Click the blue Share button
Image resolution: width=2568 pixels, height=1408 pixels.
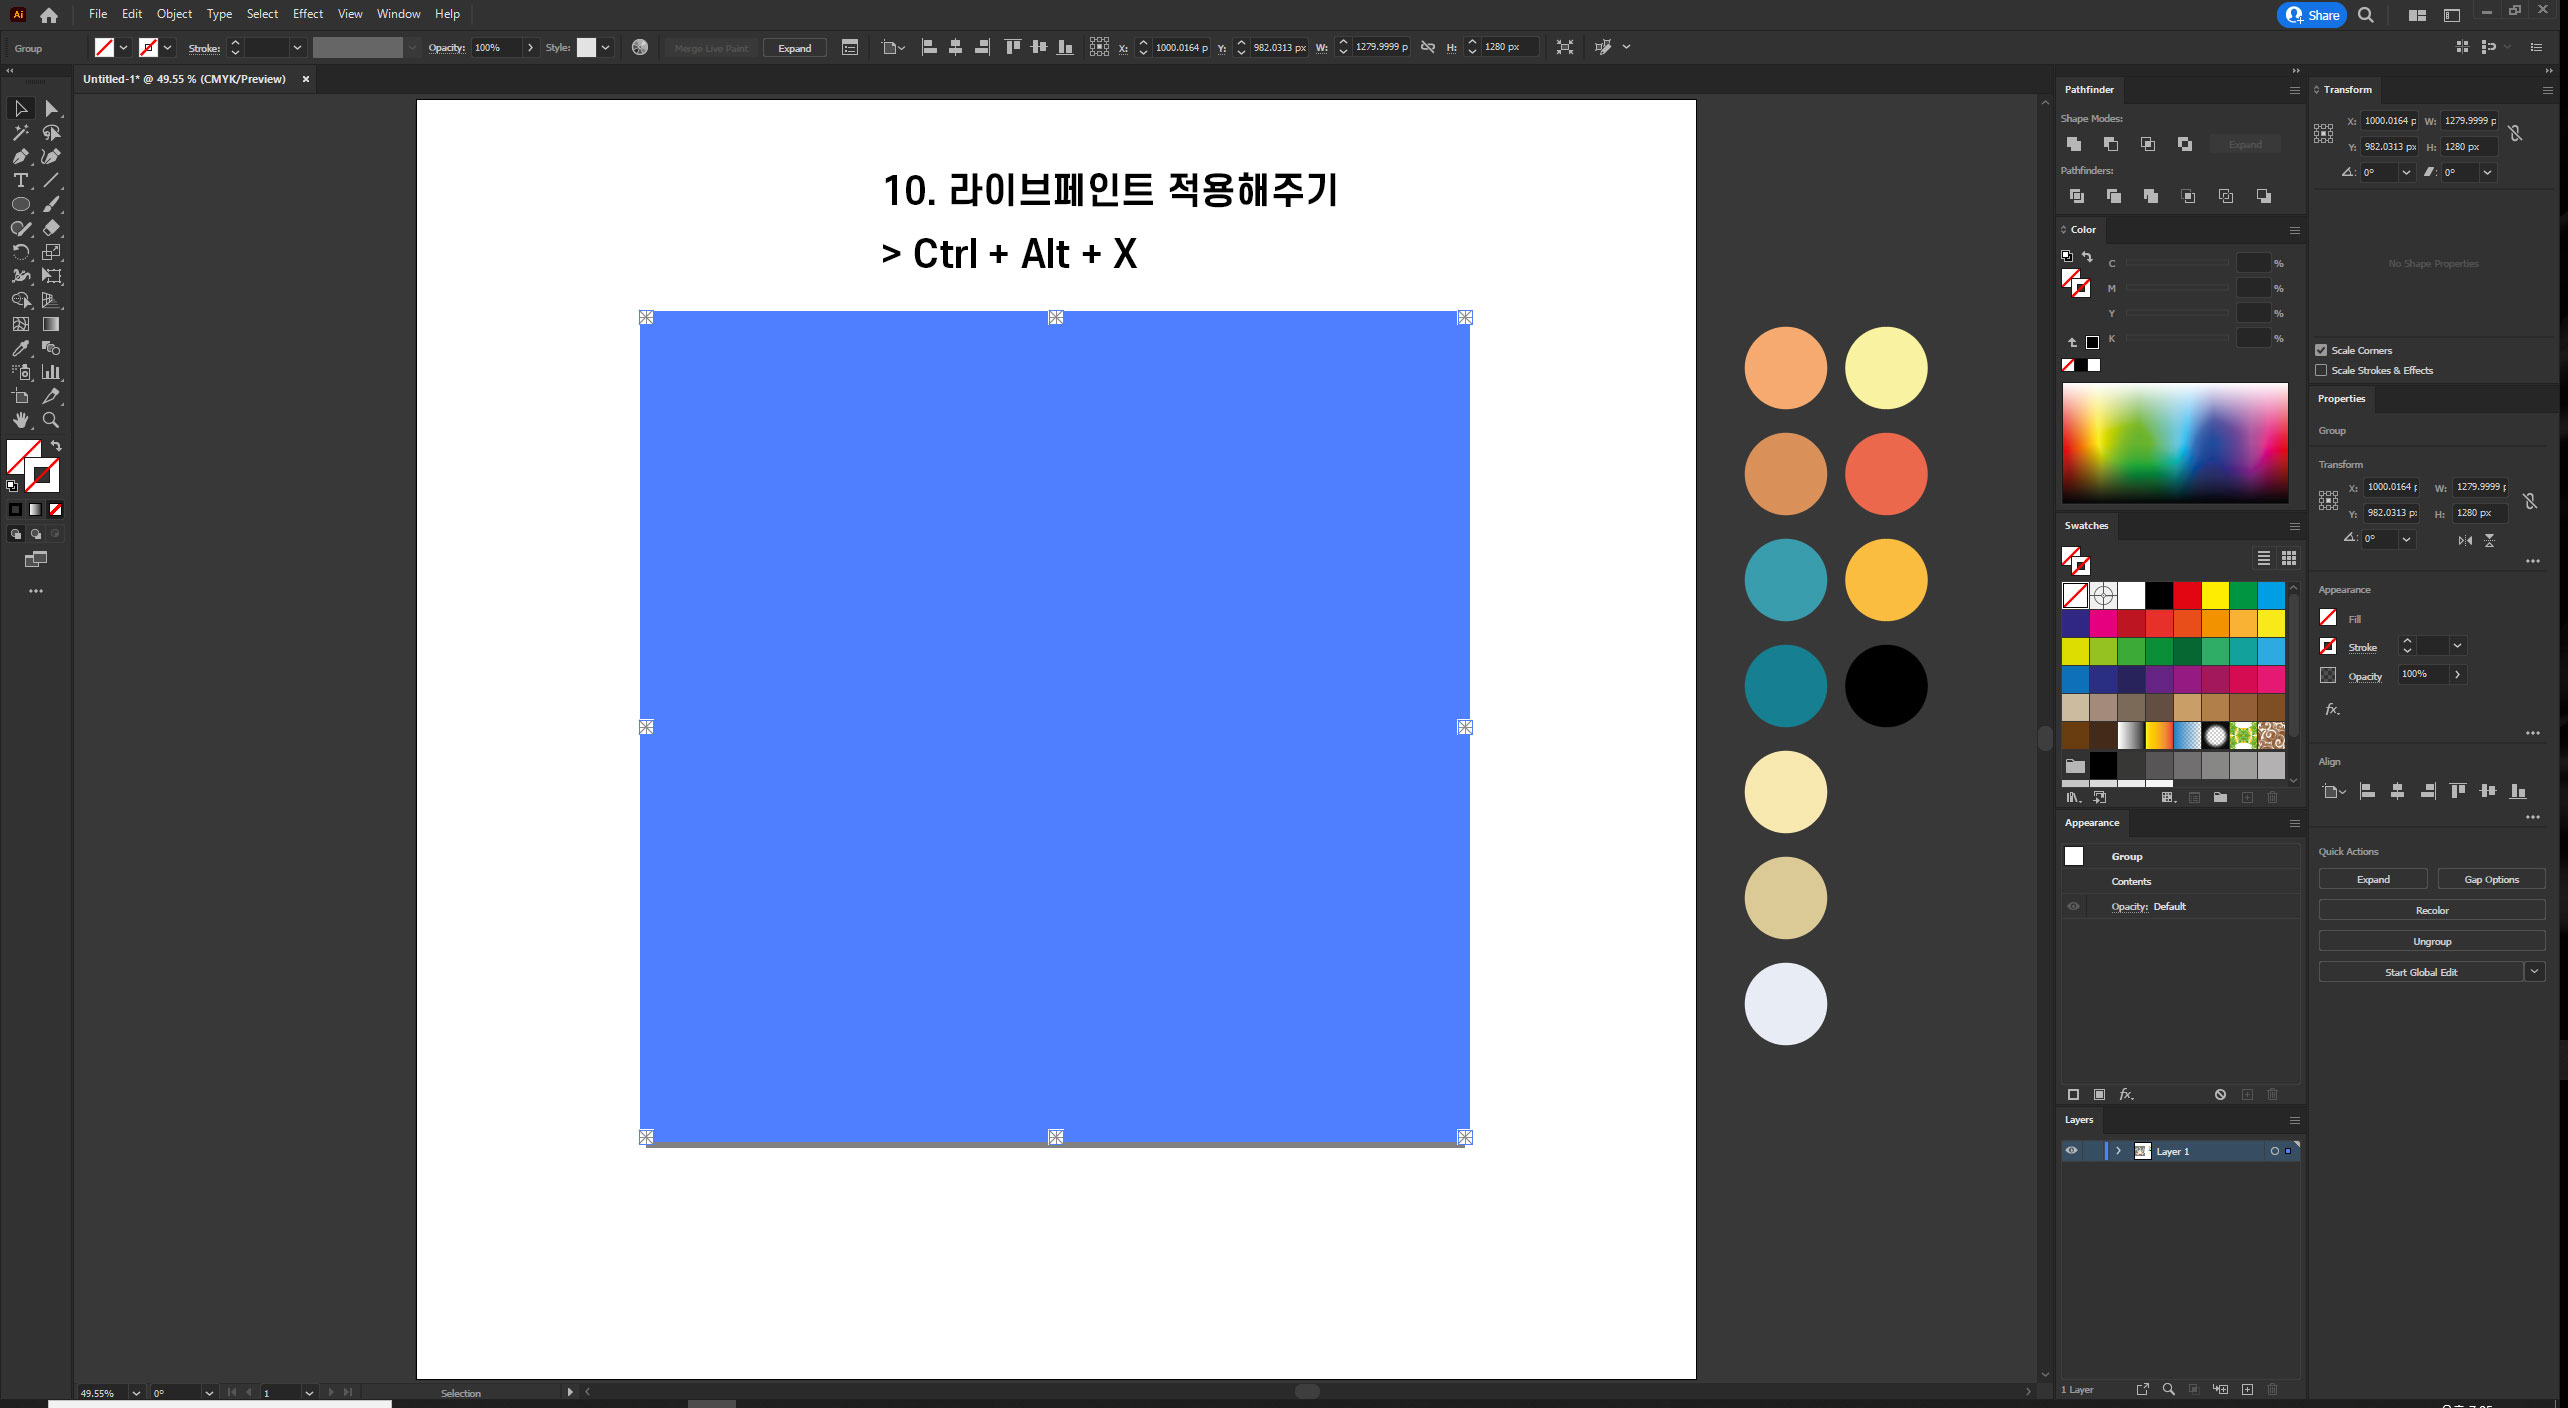[2312, 15]
